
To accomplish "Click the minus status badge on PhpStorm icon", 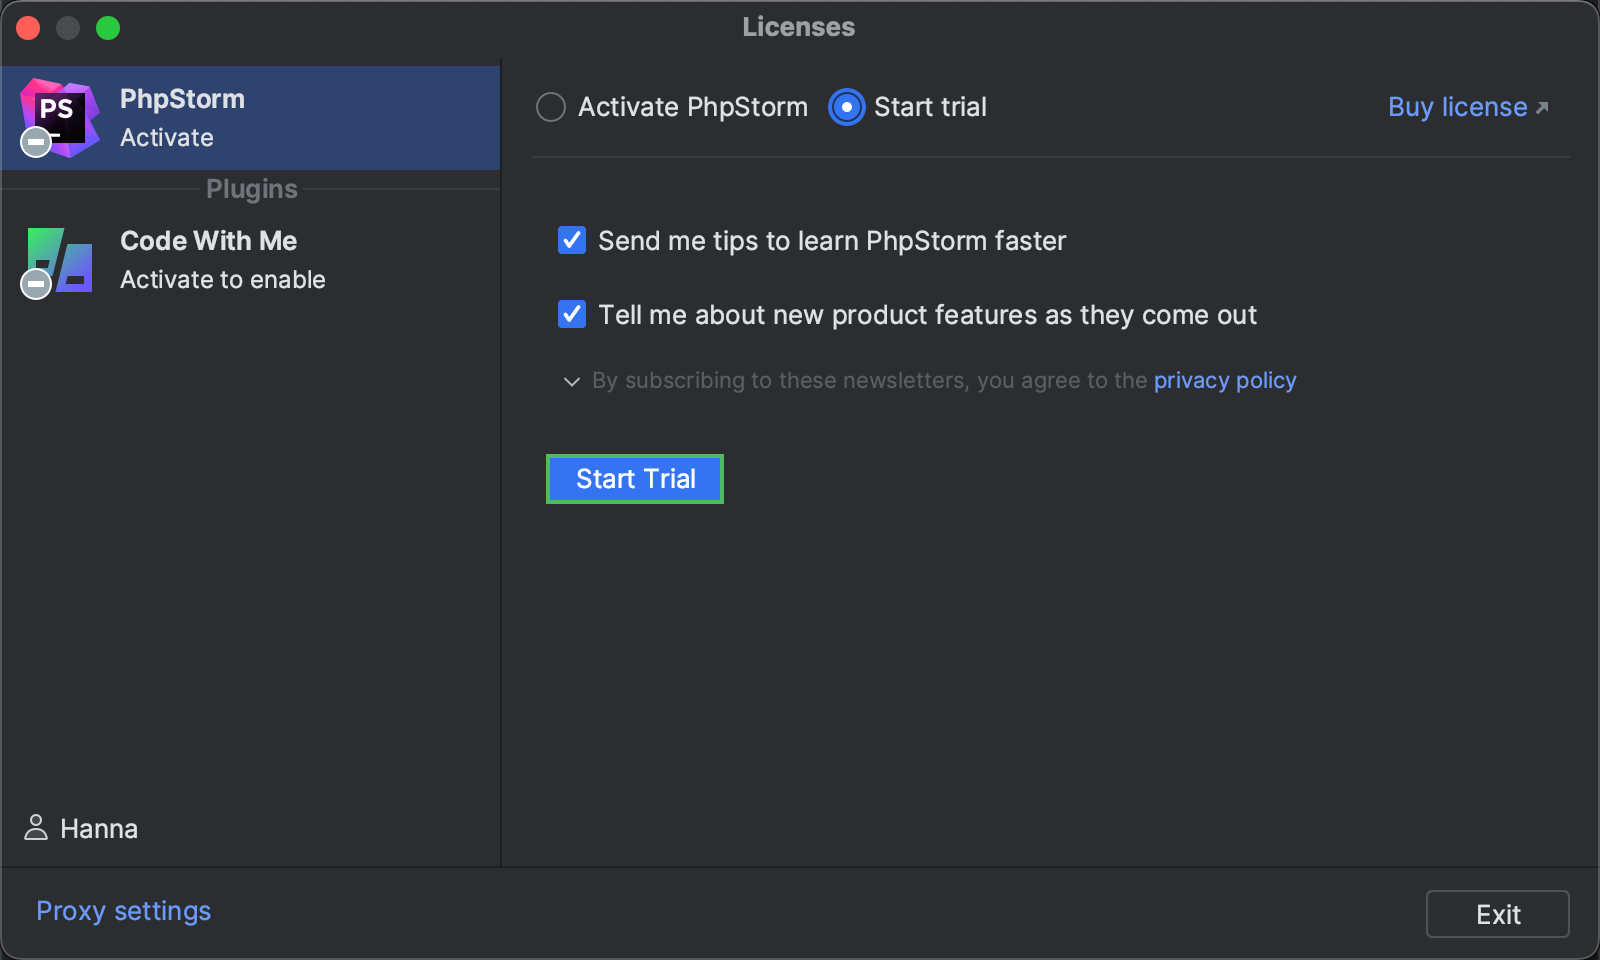I will click(x=35, y=142).
